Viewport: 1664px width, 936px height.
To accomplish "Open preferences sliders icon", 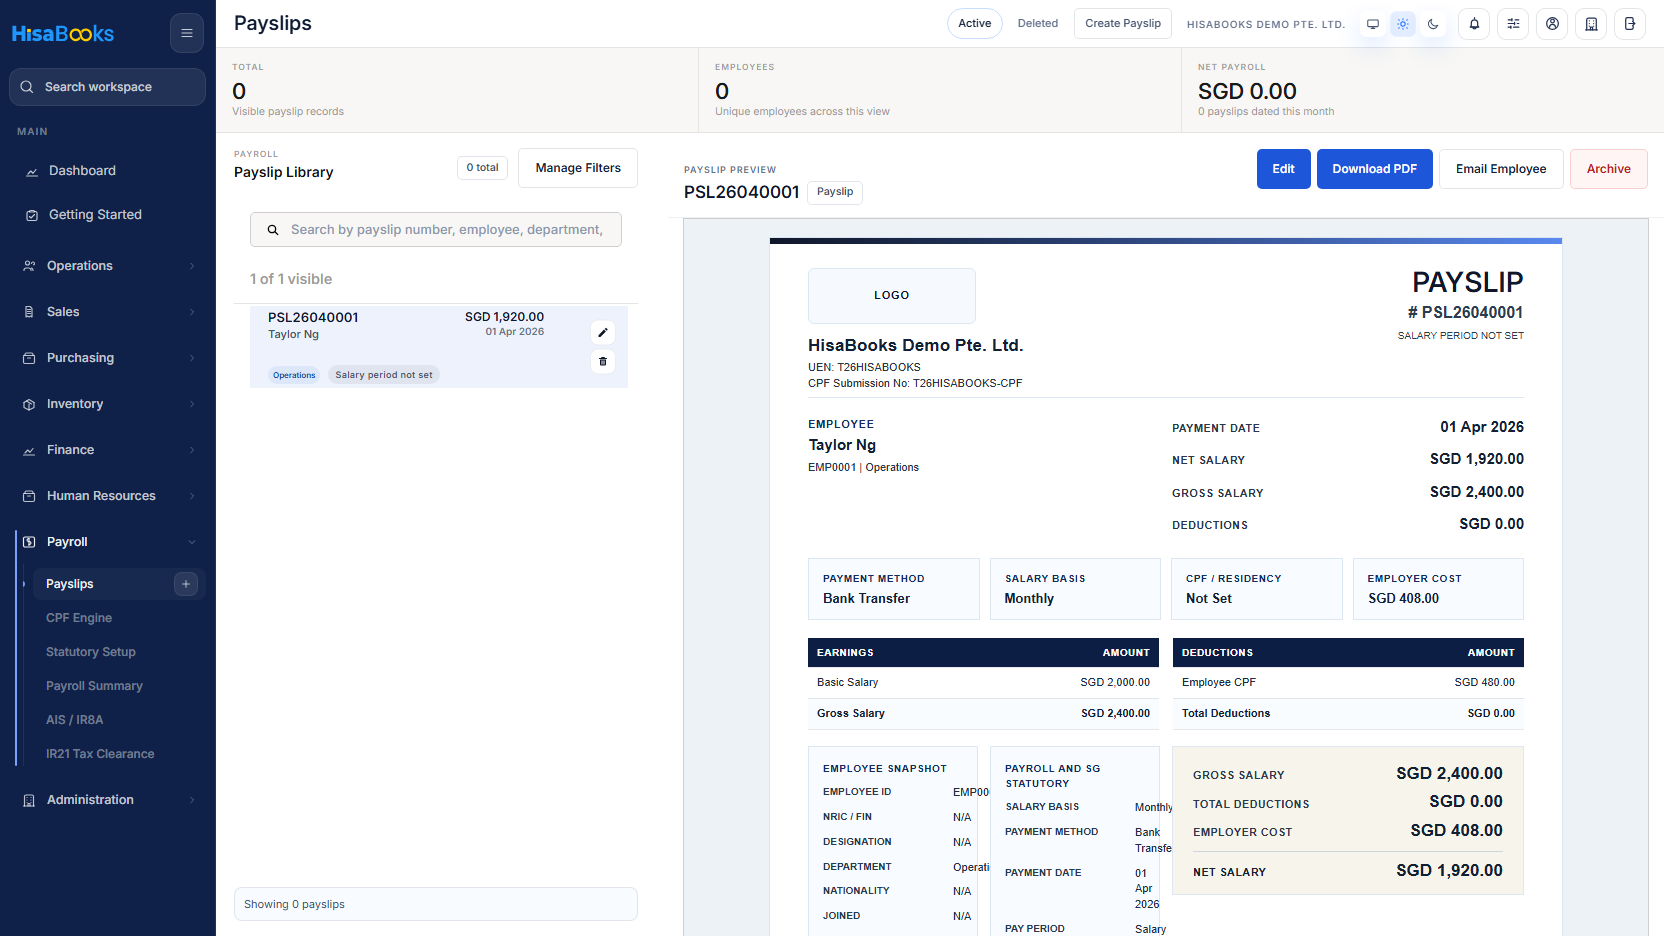I will 1513,24.
